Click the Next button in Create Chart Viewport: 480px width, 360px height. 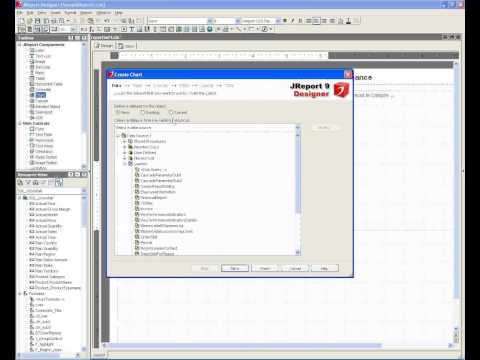pos(235,268)
